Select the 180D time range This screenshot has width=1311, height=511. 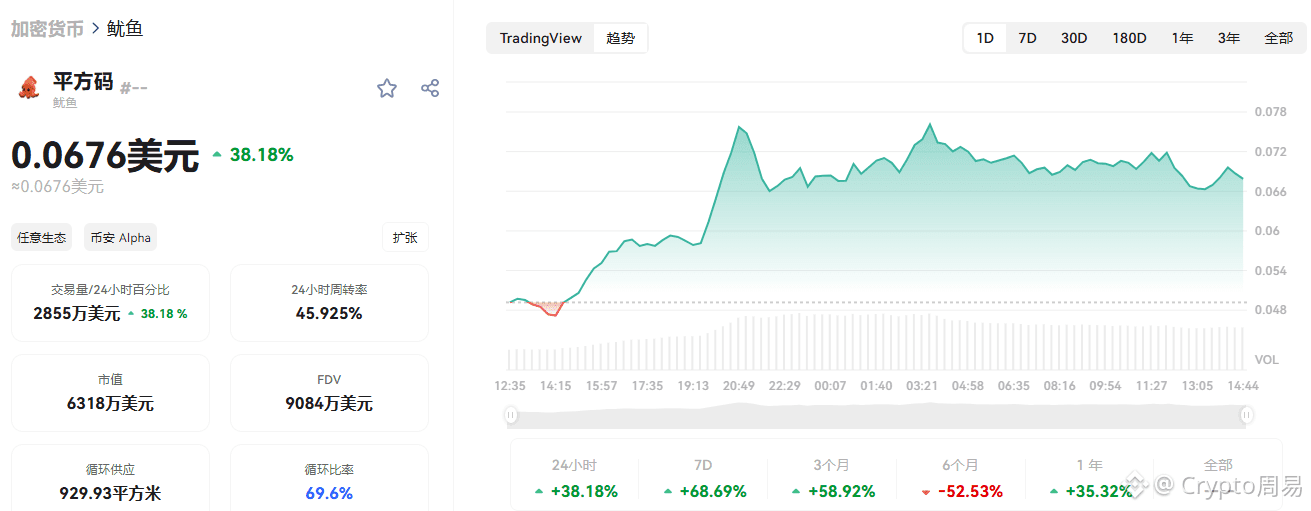1129,38
